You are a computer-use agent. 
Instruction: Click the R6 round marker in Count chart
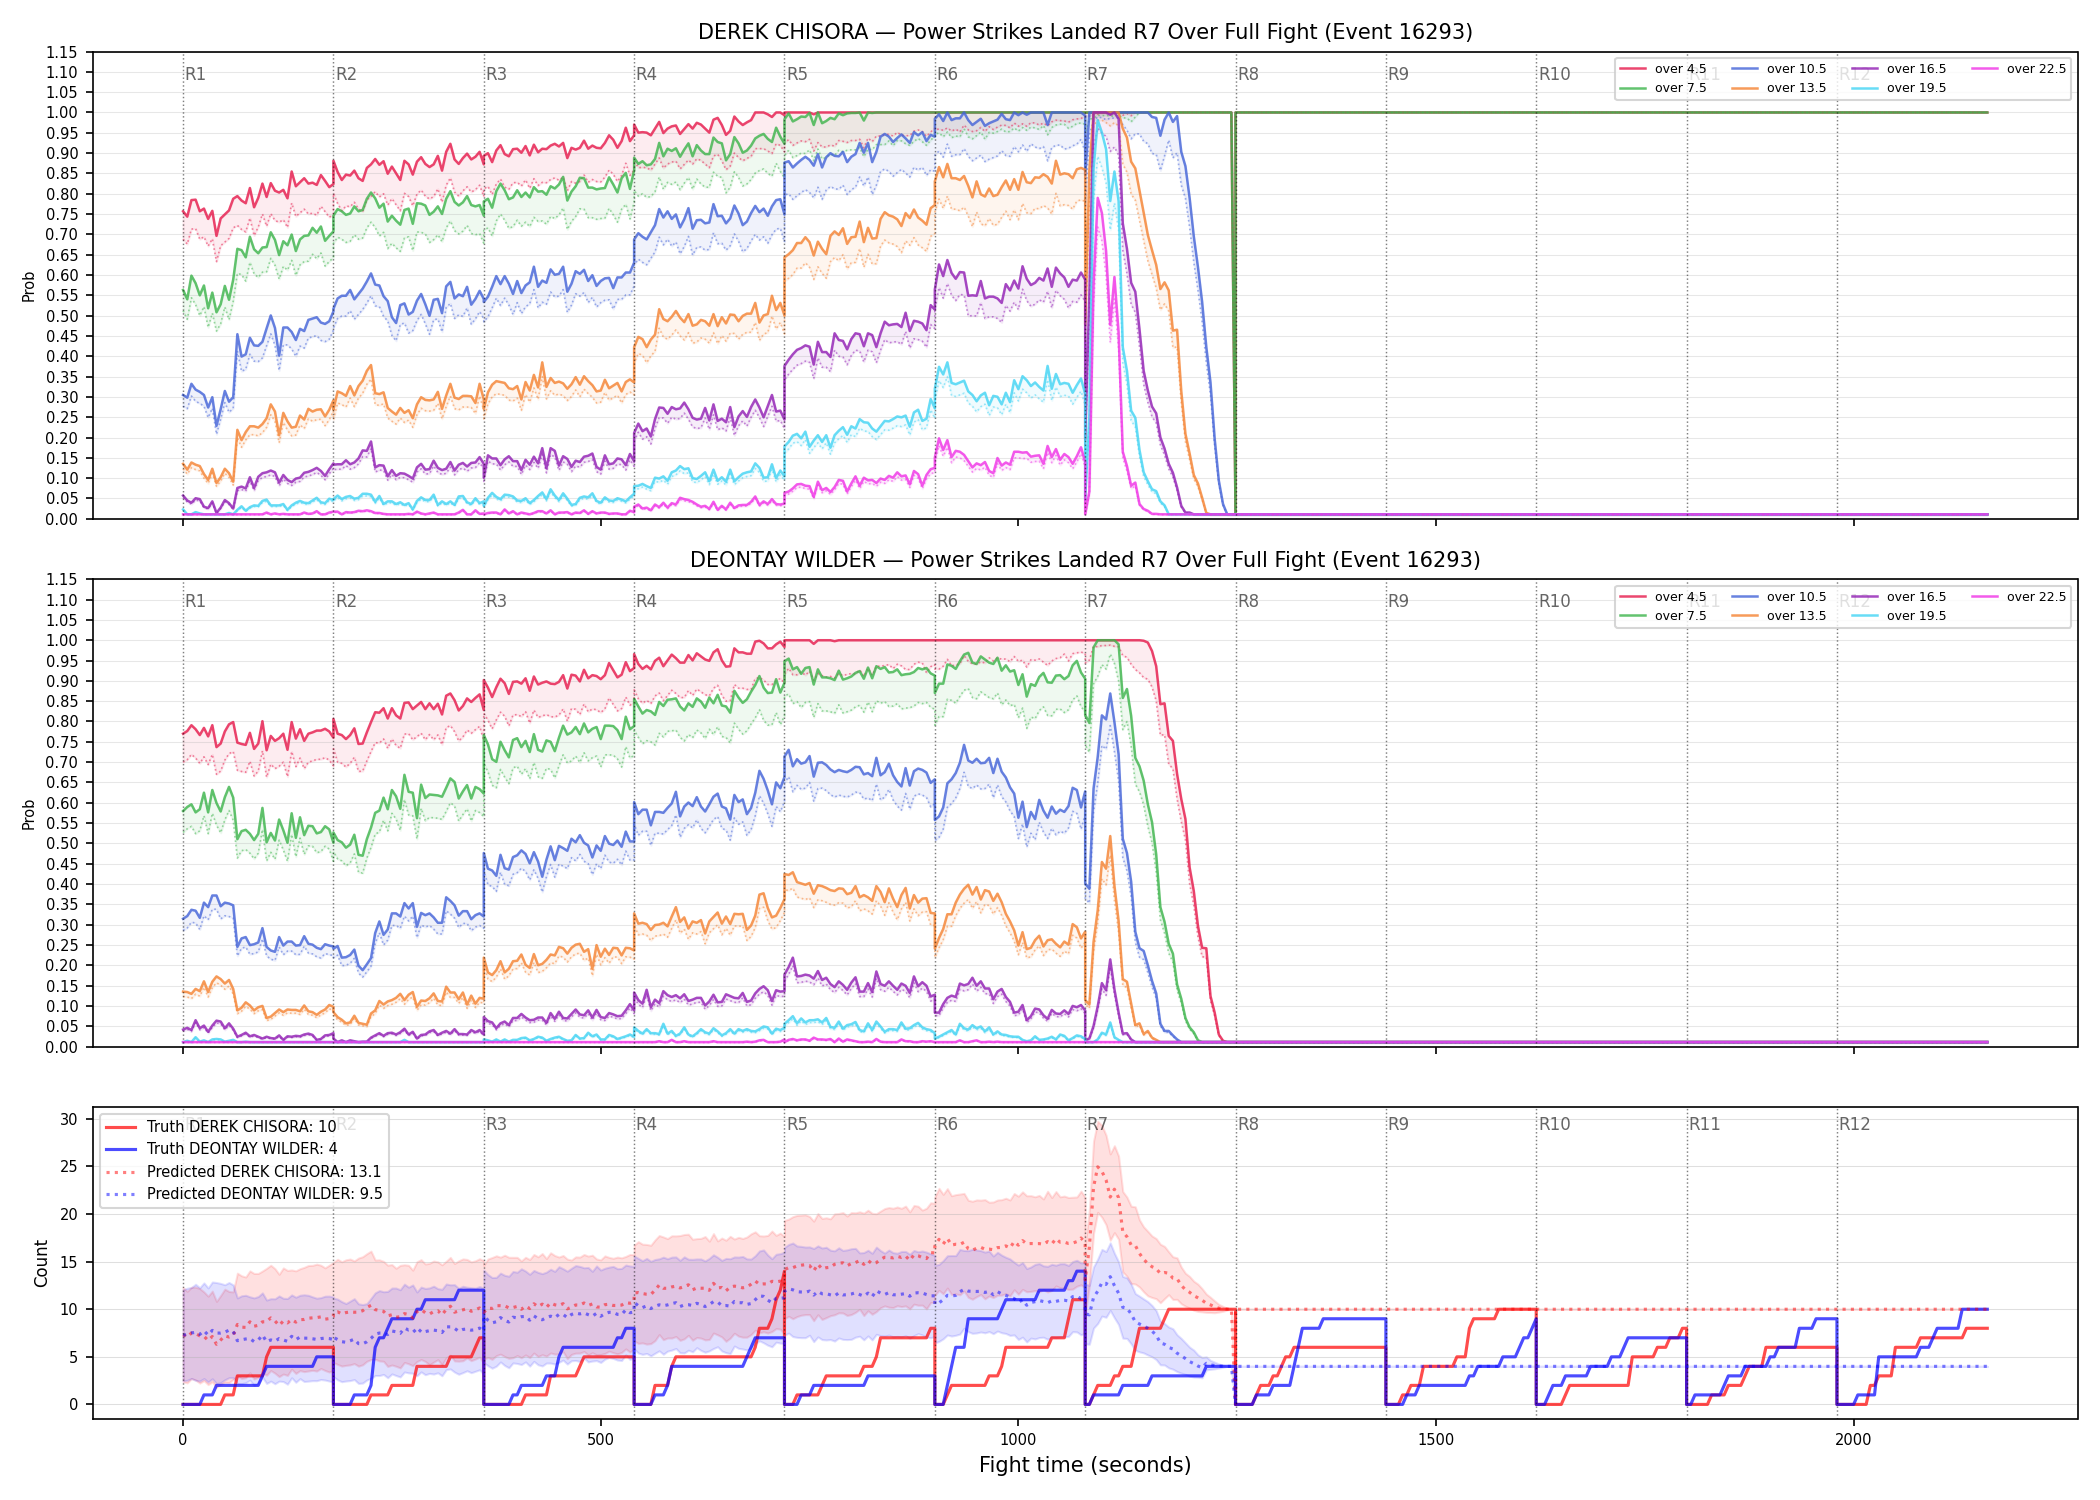tap(947, 1124)
